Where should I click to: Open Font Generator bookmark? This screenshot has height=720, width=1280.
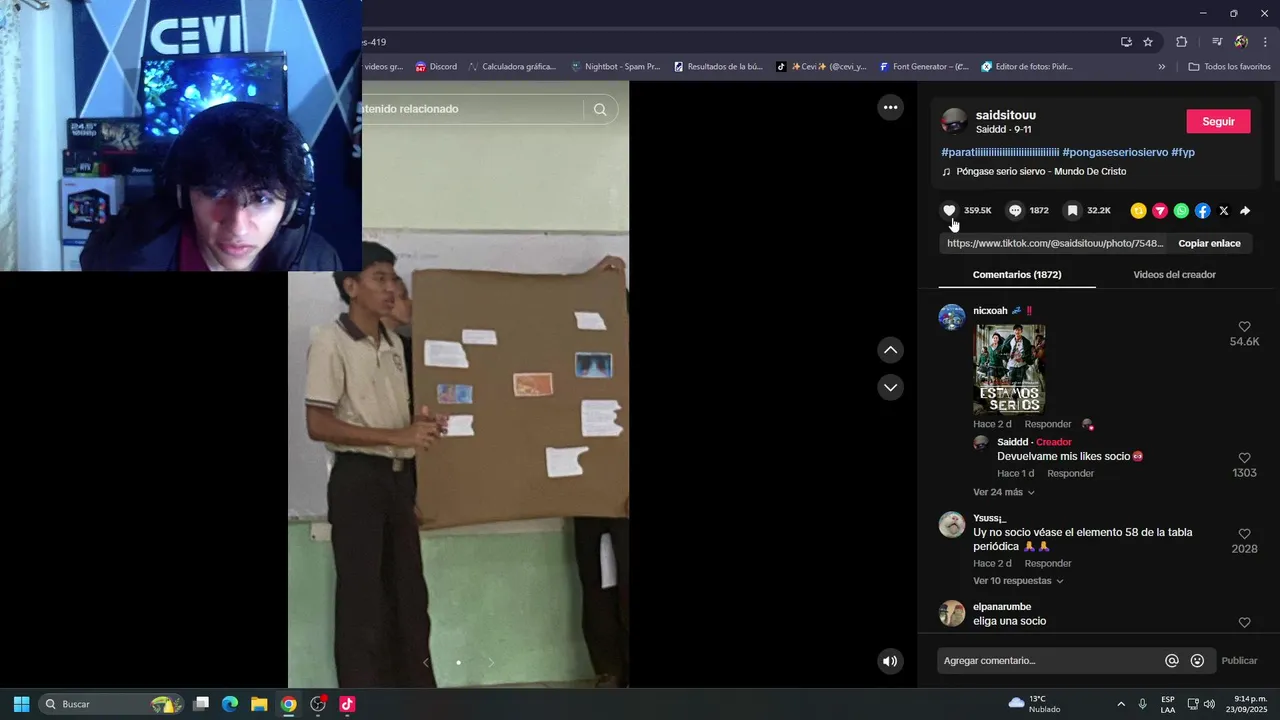(x=924, y=67)
